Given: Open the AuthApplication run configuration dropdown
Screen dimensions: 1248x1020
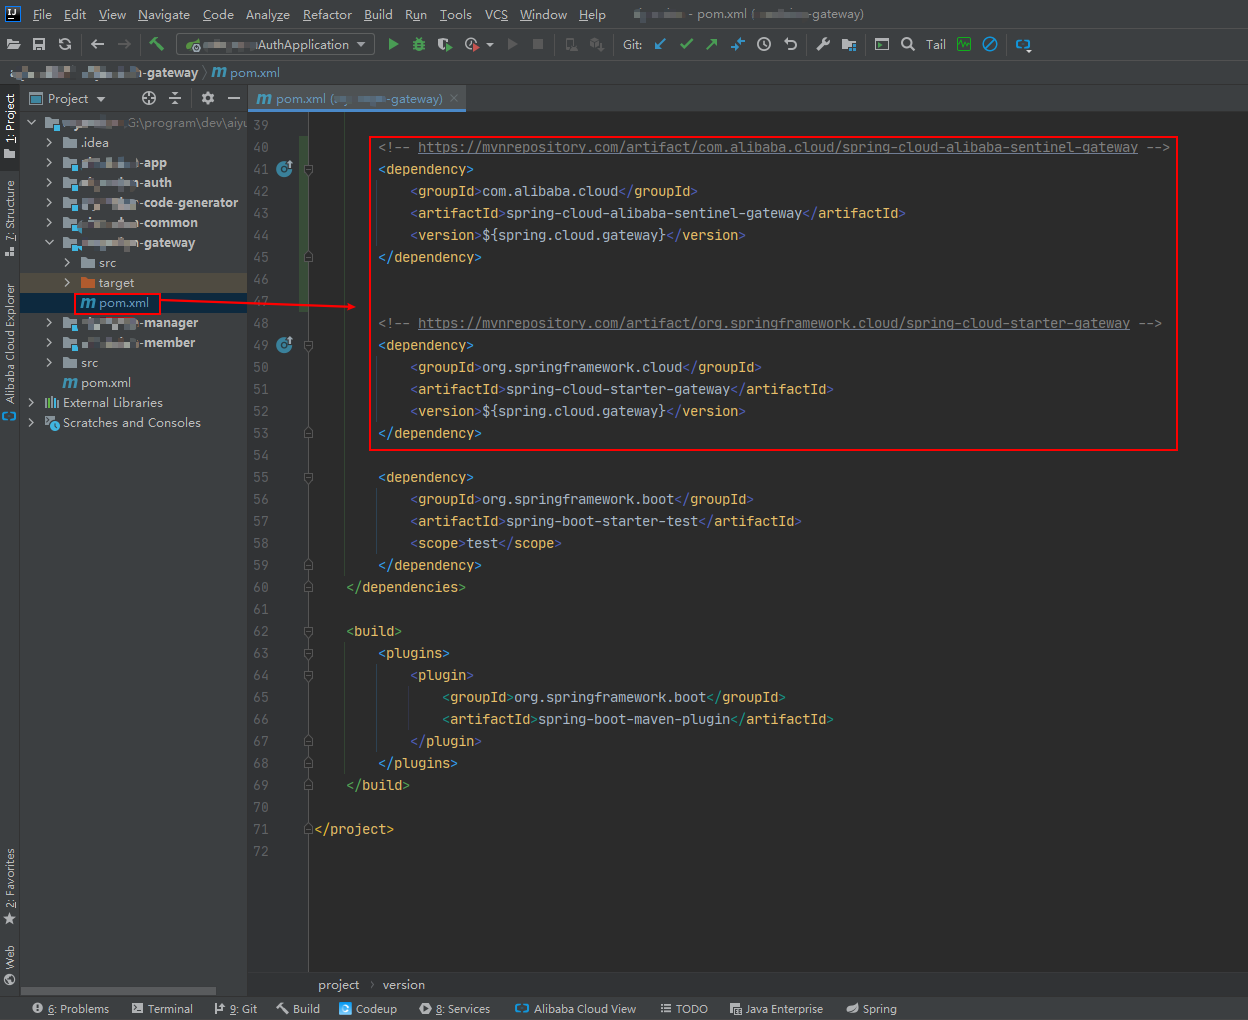Looking at the screenshot, I should (275, 44).
